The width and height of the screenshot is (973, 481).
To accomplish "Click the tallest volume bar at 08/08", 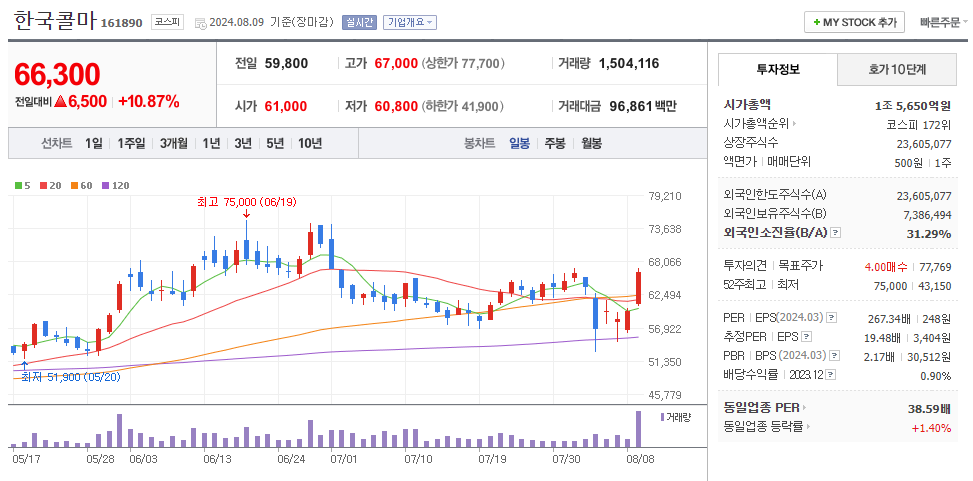I will tap(637, 429).
